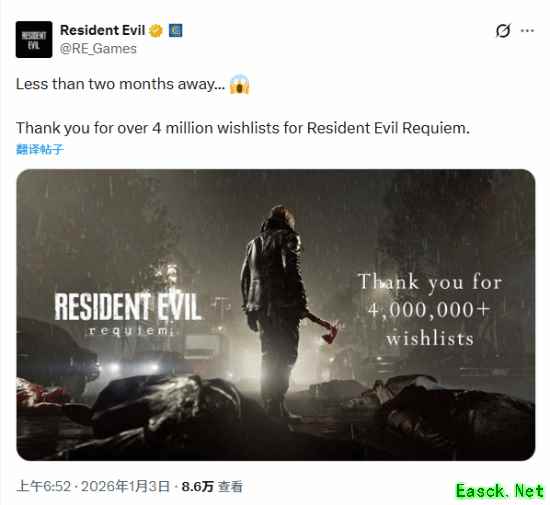This screenshot has width=550, height=505.
Task: Click the car headlights in the image
Action: 134,367
